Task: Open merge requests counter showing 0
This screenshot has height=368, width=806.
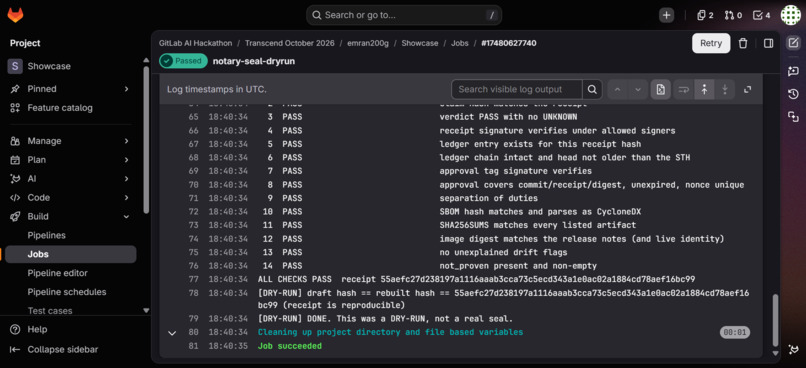Action: tap(733, 15)
